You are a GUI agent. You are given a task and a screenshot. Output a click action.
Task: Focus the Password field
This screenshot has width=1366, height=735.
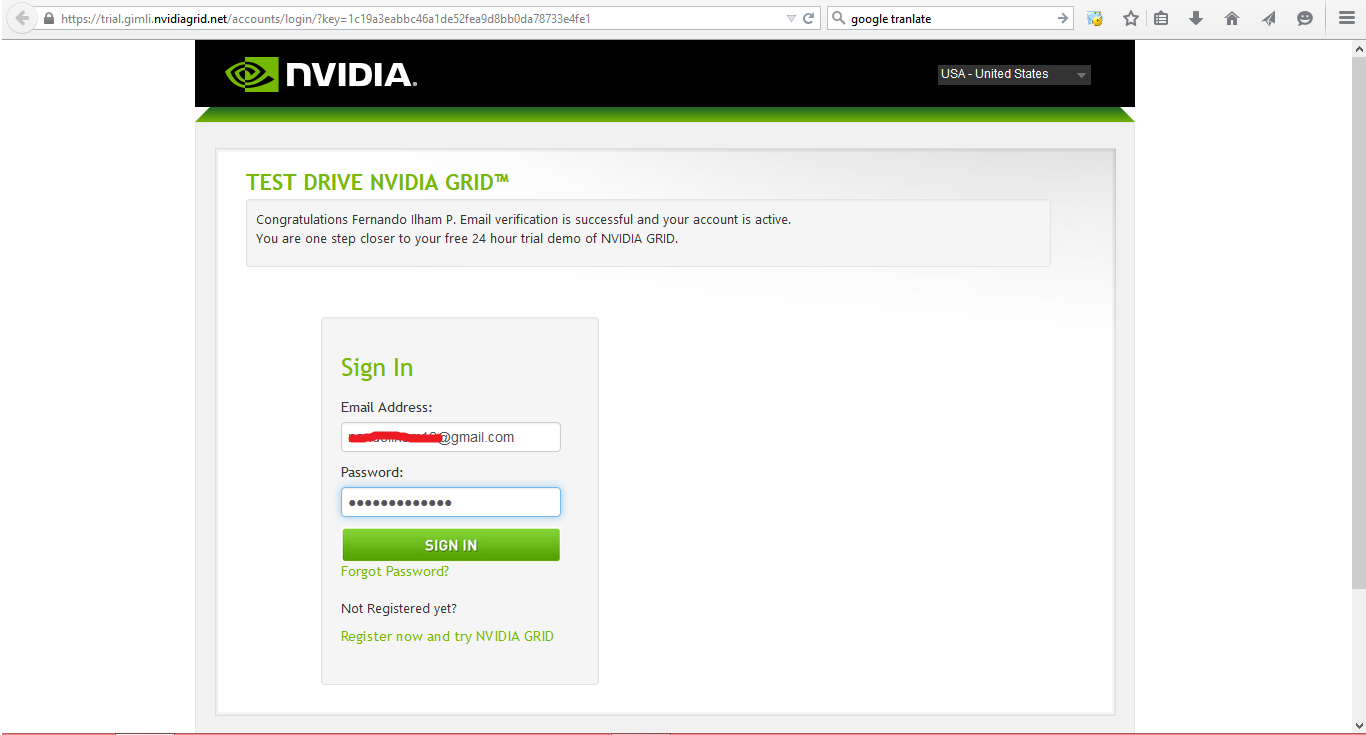(451, 502)
